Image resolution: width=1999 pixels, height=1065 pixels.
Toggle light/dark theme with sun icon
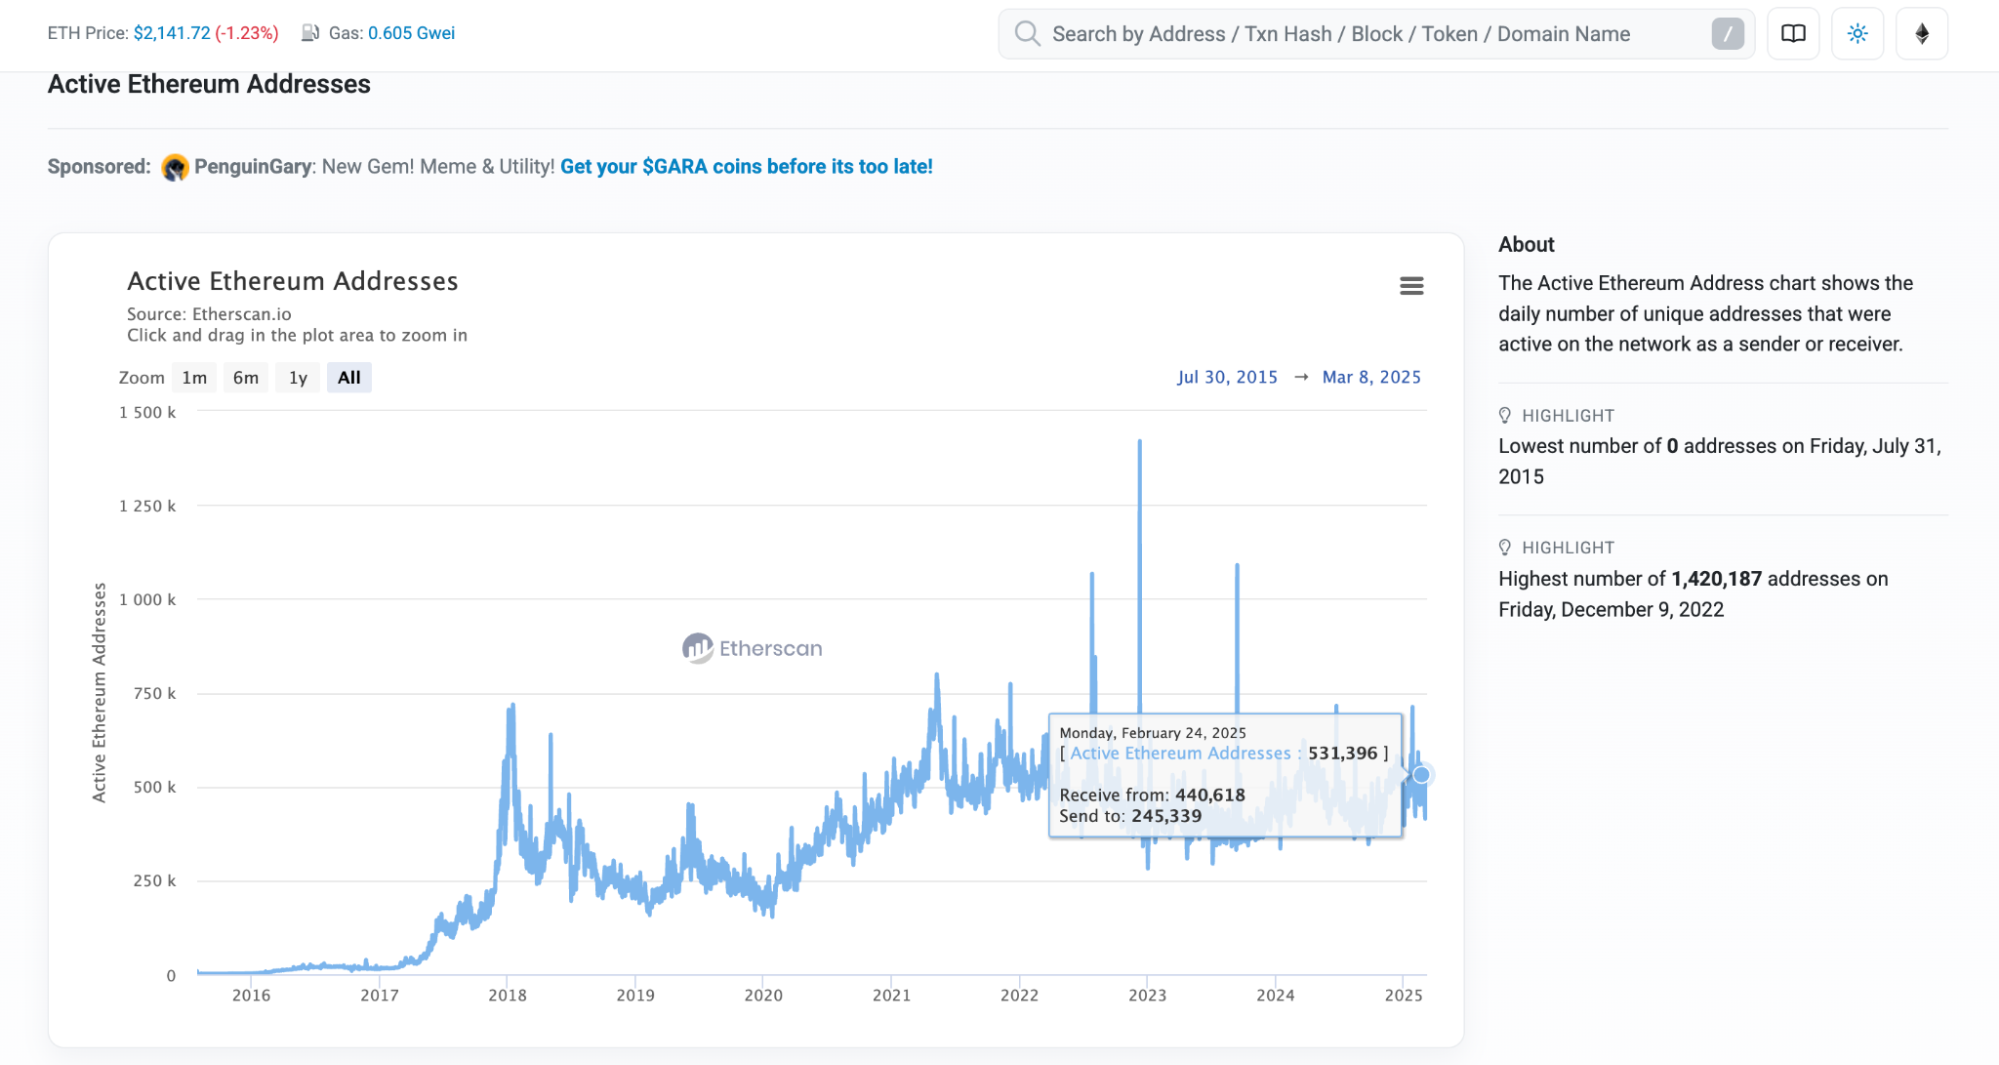tap(1857, 33)
